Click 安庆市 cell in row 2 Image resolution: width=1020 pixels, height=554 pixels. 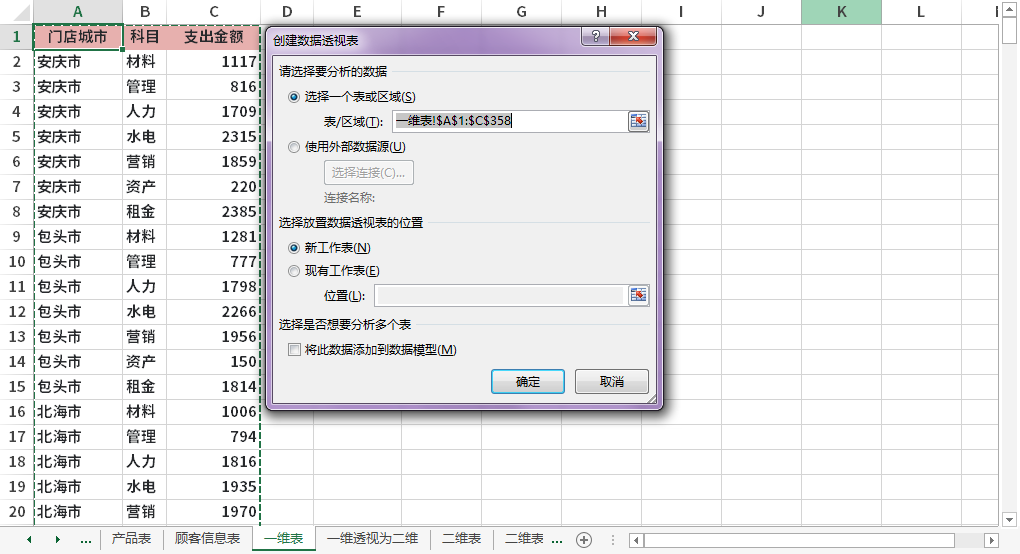pos(77,62)
